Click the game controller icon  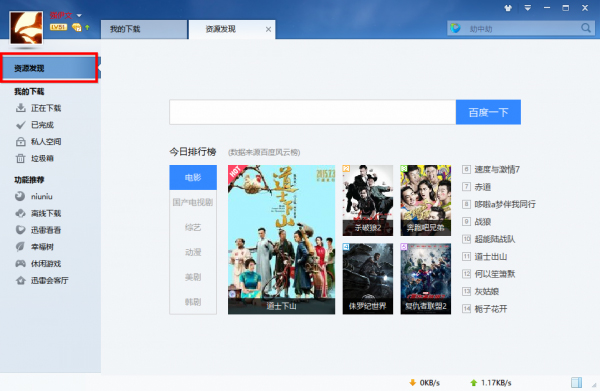click(x=20, y=264)
